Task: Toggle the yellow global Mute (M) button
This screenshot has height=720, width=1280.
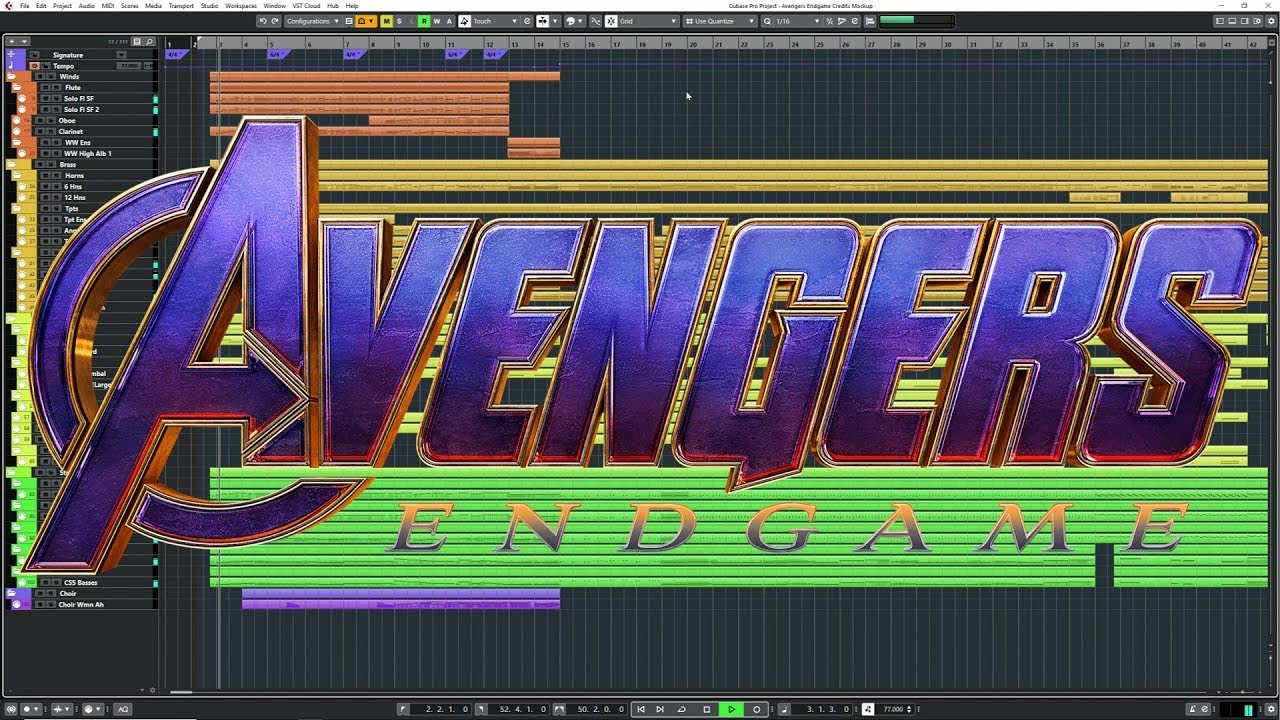Action: click(x=387, y=21)
